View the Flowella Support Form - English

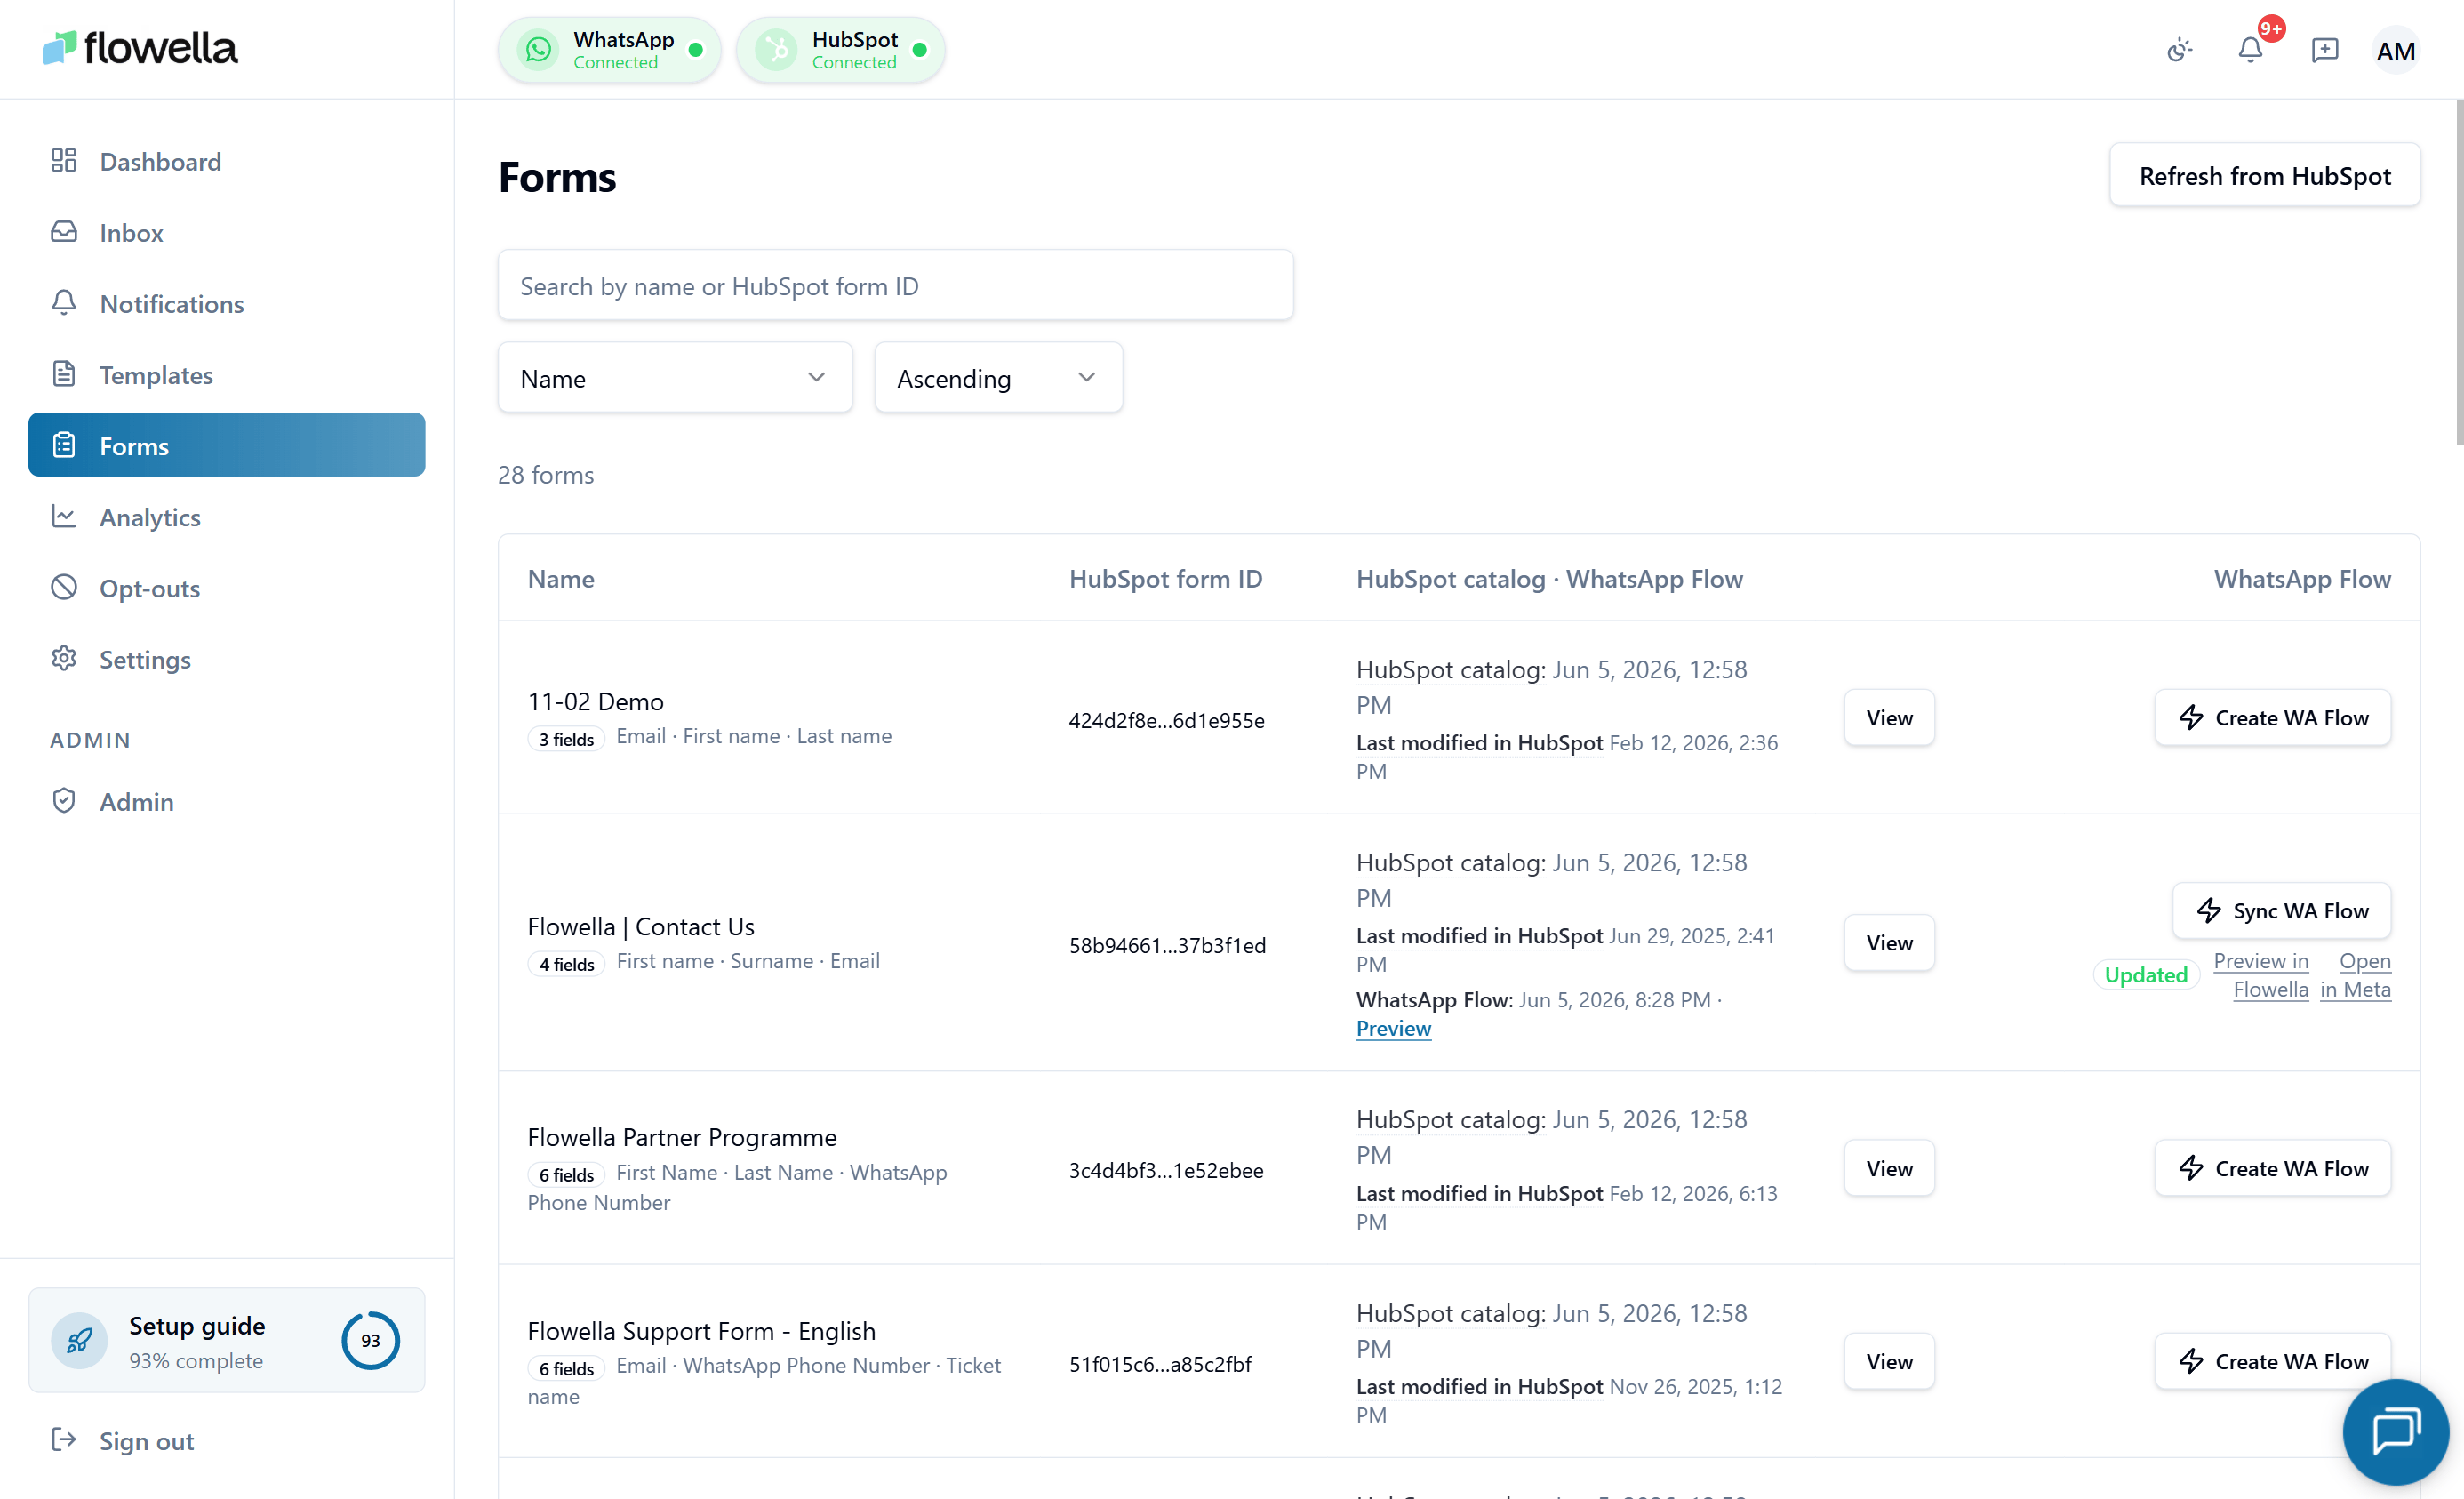tap(1888, 1361)
